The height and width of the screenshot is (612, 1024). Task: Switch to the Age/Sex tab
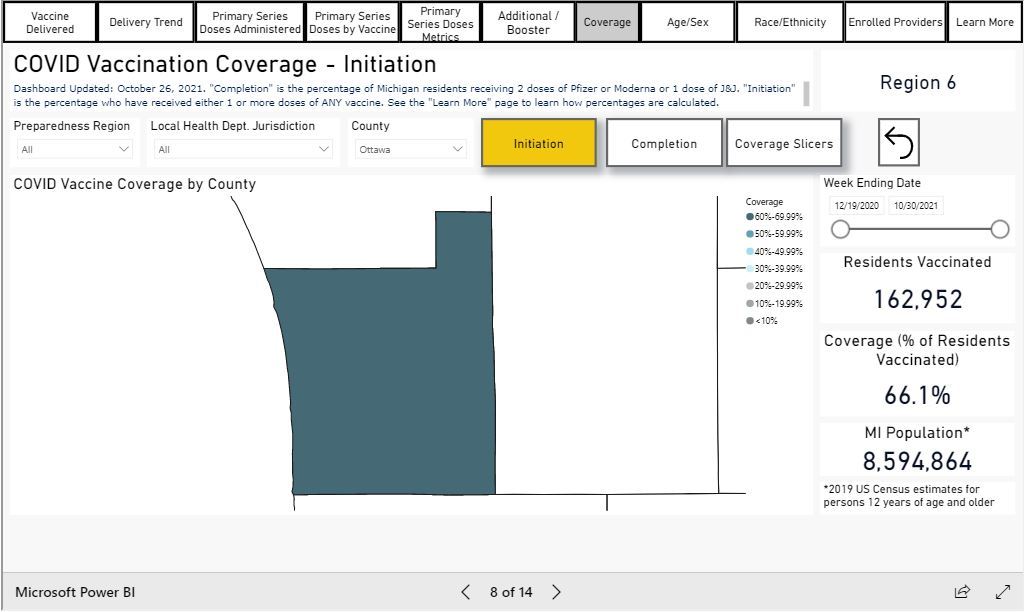coord(687,22)
